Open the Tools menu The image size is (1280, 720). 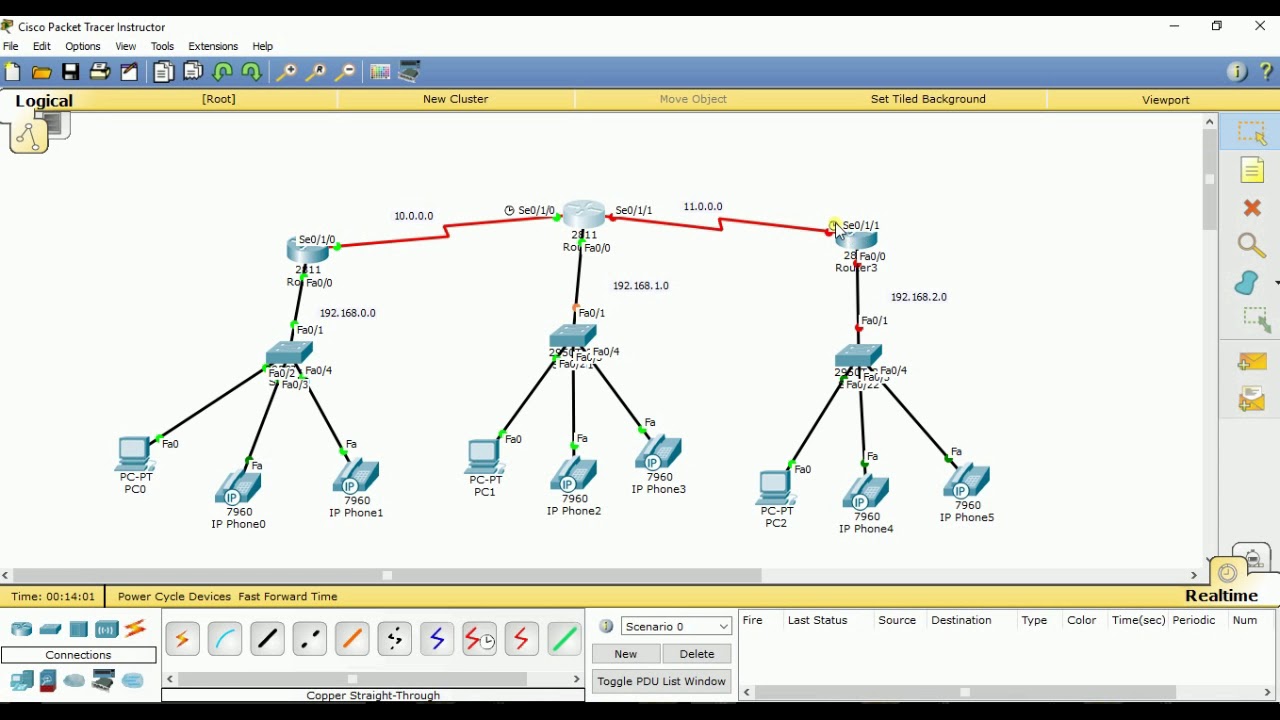pos(162,46)
